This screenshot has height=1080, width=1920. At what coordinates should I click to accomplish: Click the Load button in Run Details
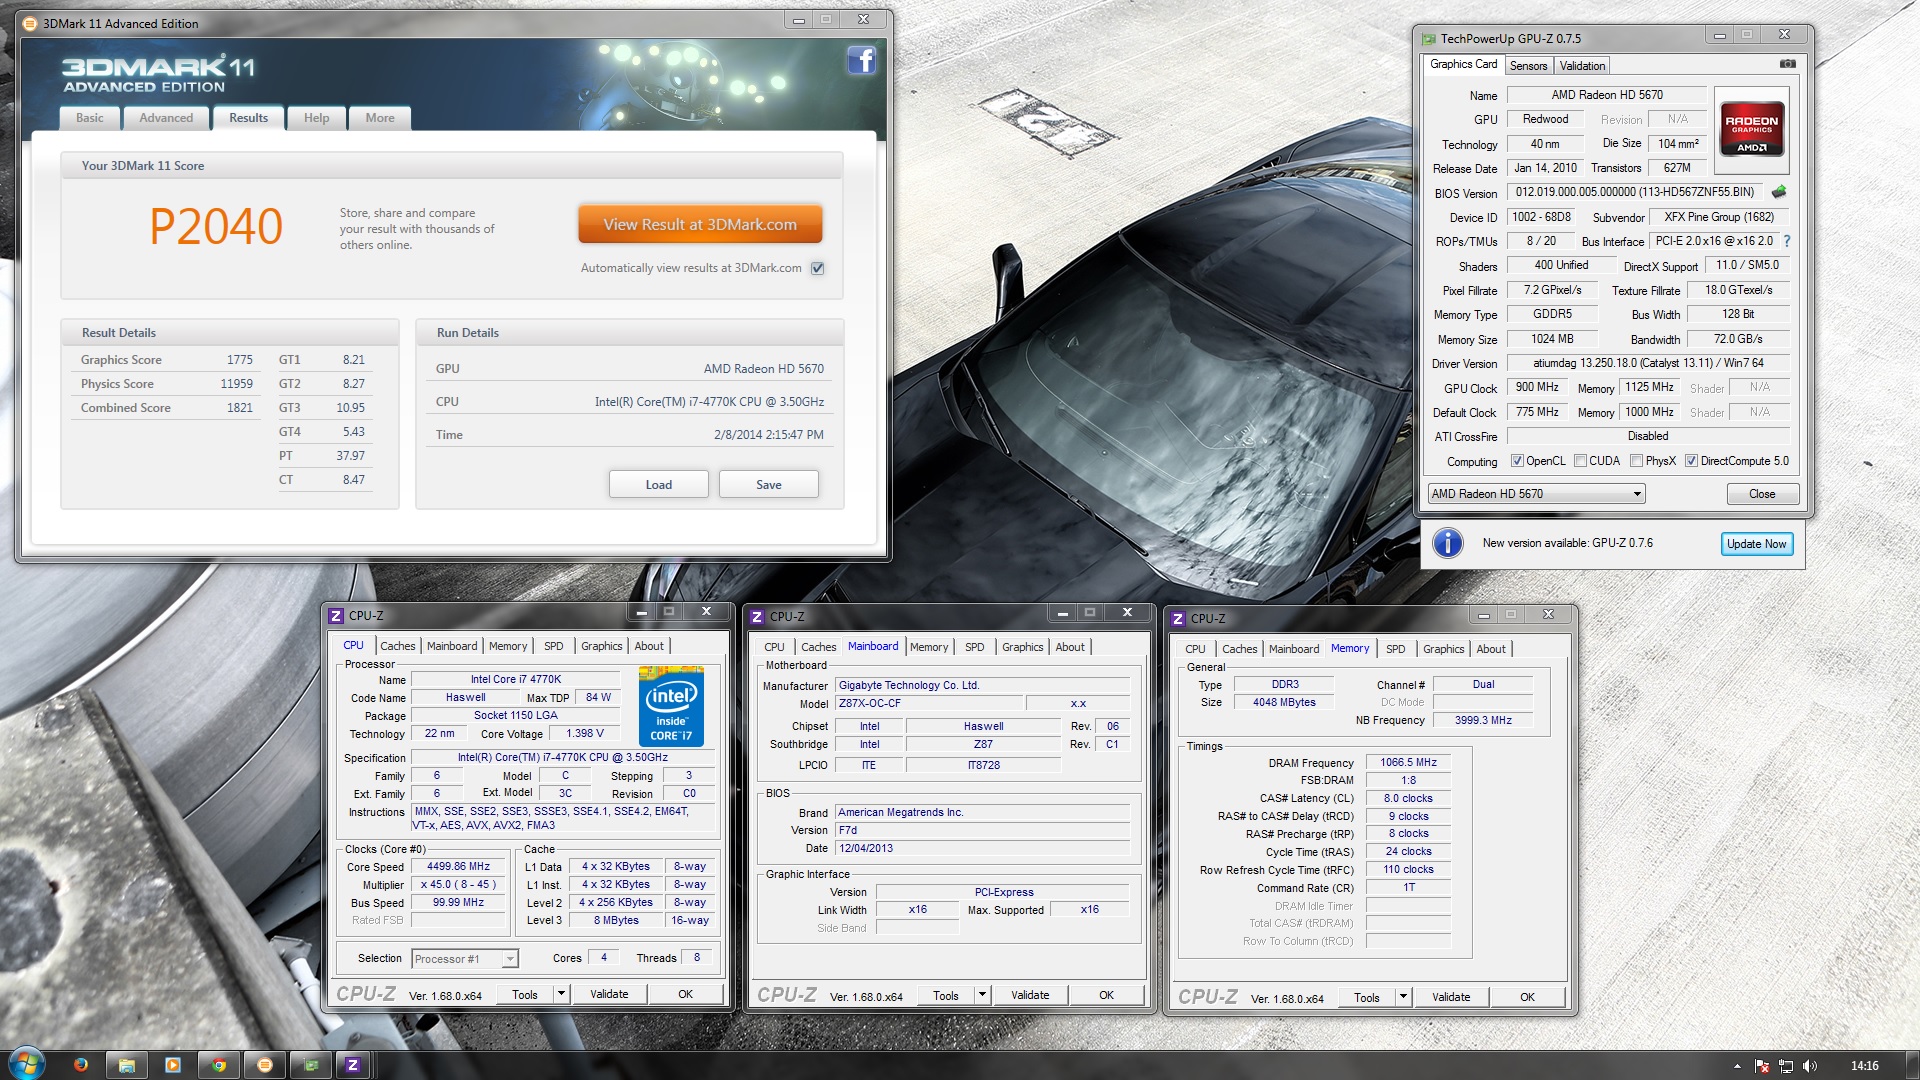point(658,485)
